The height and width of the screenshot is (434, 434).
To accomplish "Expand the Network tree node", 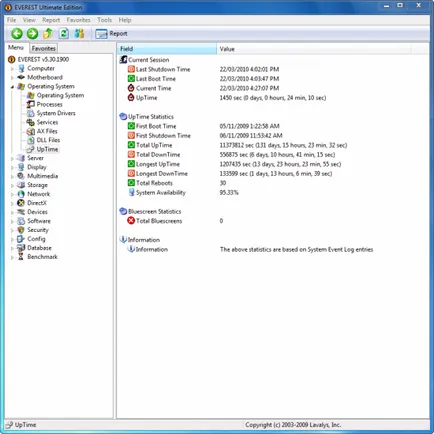I will click(x=12, y=194).
